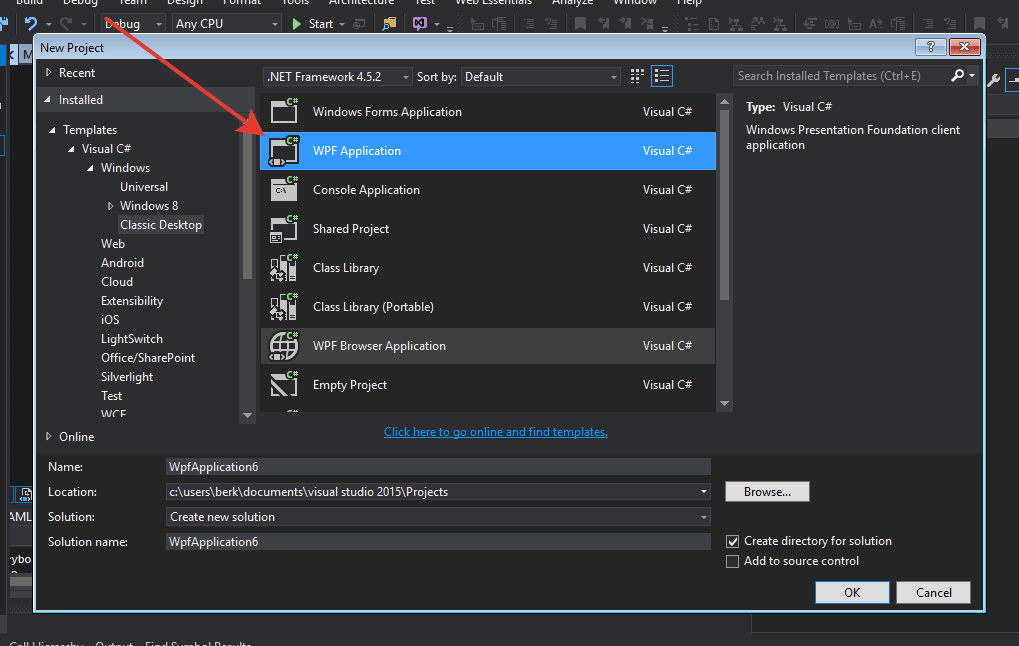Expand the Windows 8 tree node
This screenshot has height=646, width=1019.
pyautogui.click(x=110, y=206)
